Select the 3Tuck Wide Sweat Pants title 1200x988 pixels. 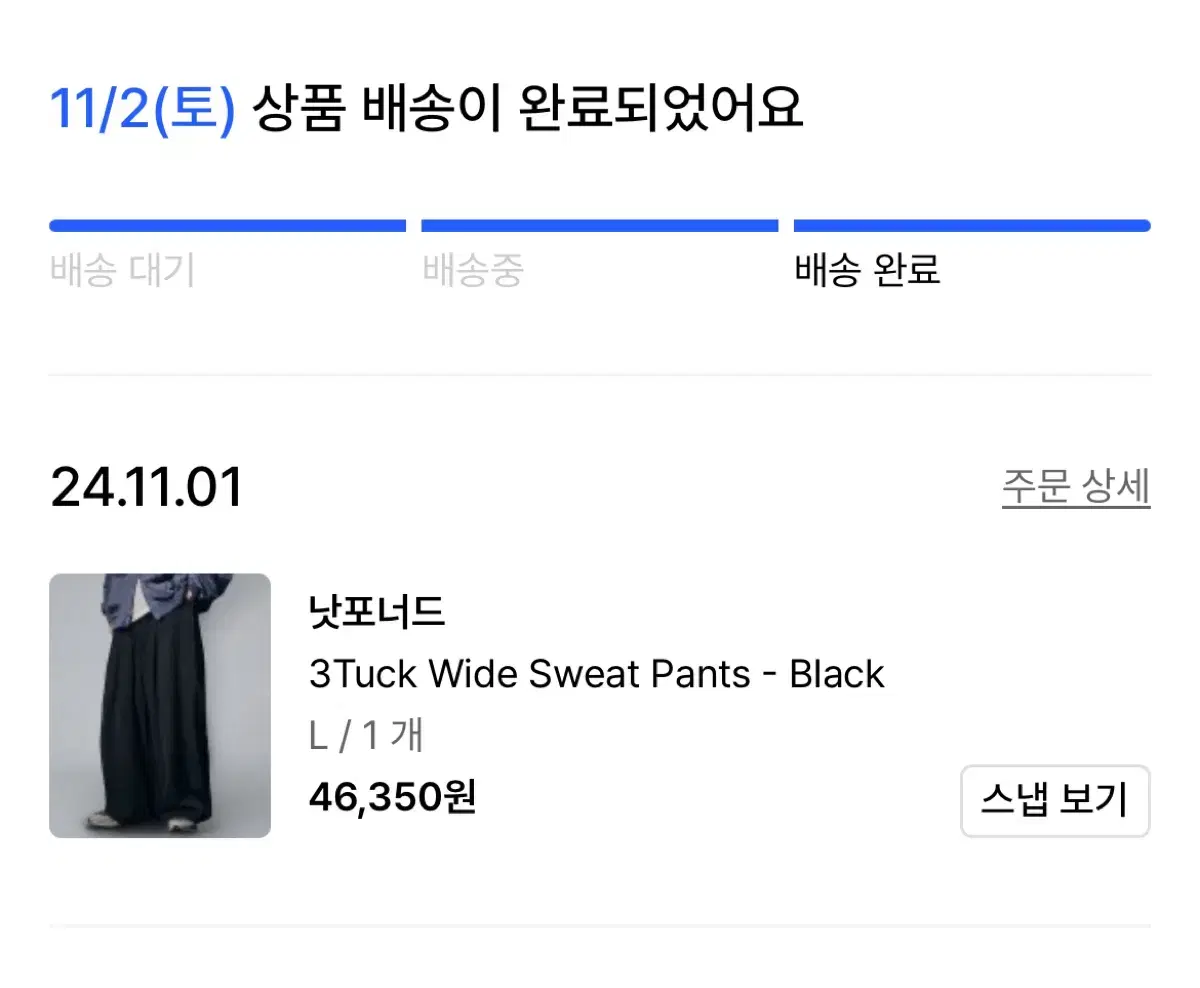tap(597, 674)
